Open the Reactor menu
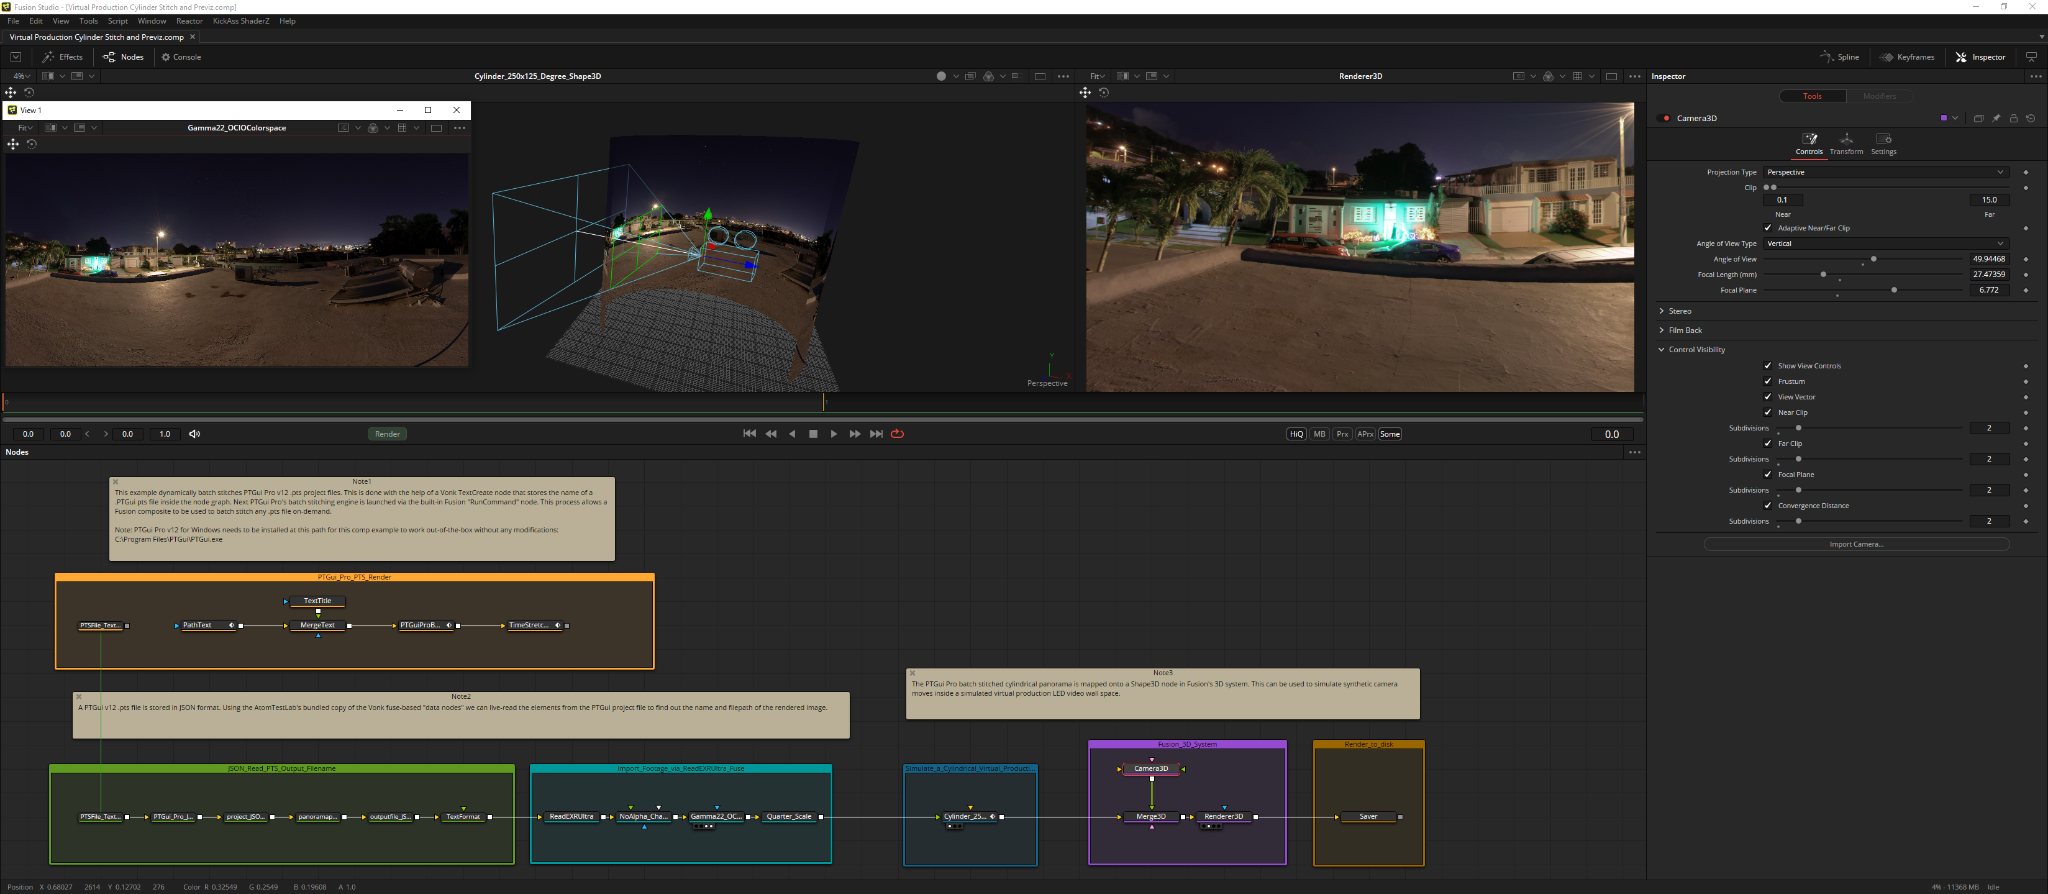 [189, 21]
